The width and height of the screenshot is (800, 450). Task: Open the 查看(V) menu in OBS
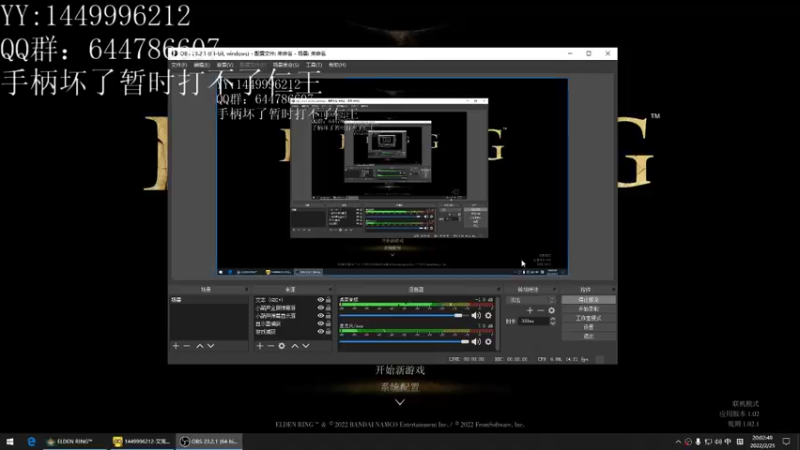pos(224,65)
